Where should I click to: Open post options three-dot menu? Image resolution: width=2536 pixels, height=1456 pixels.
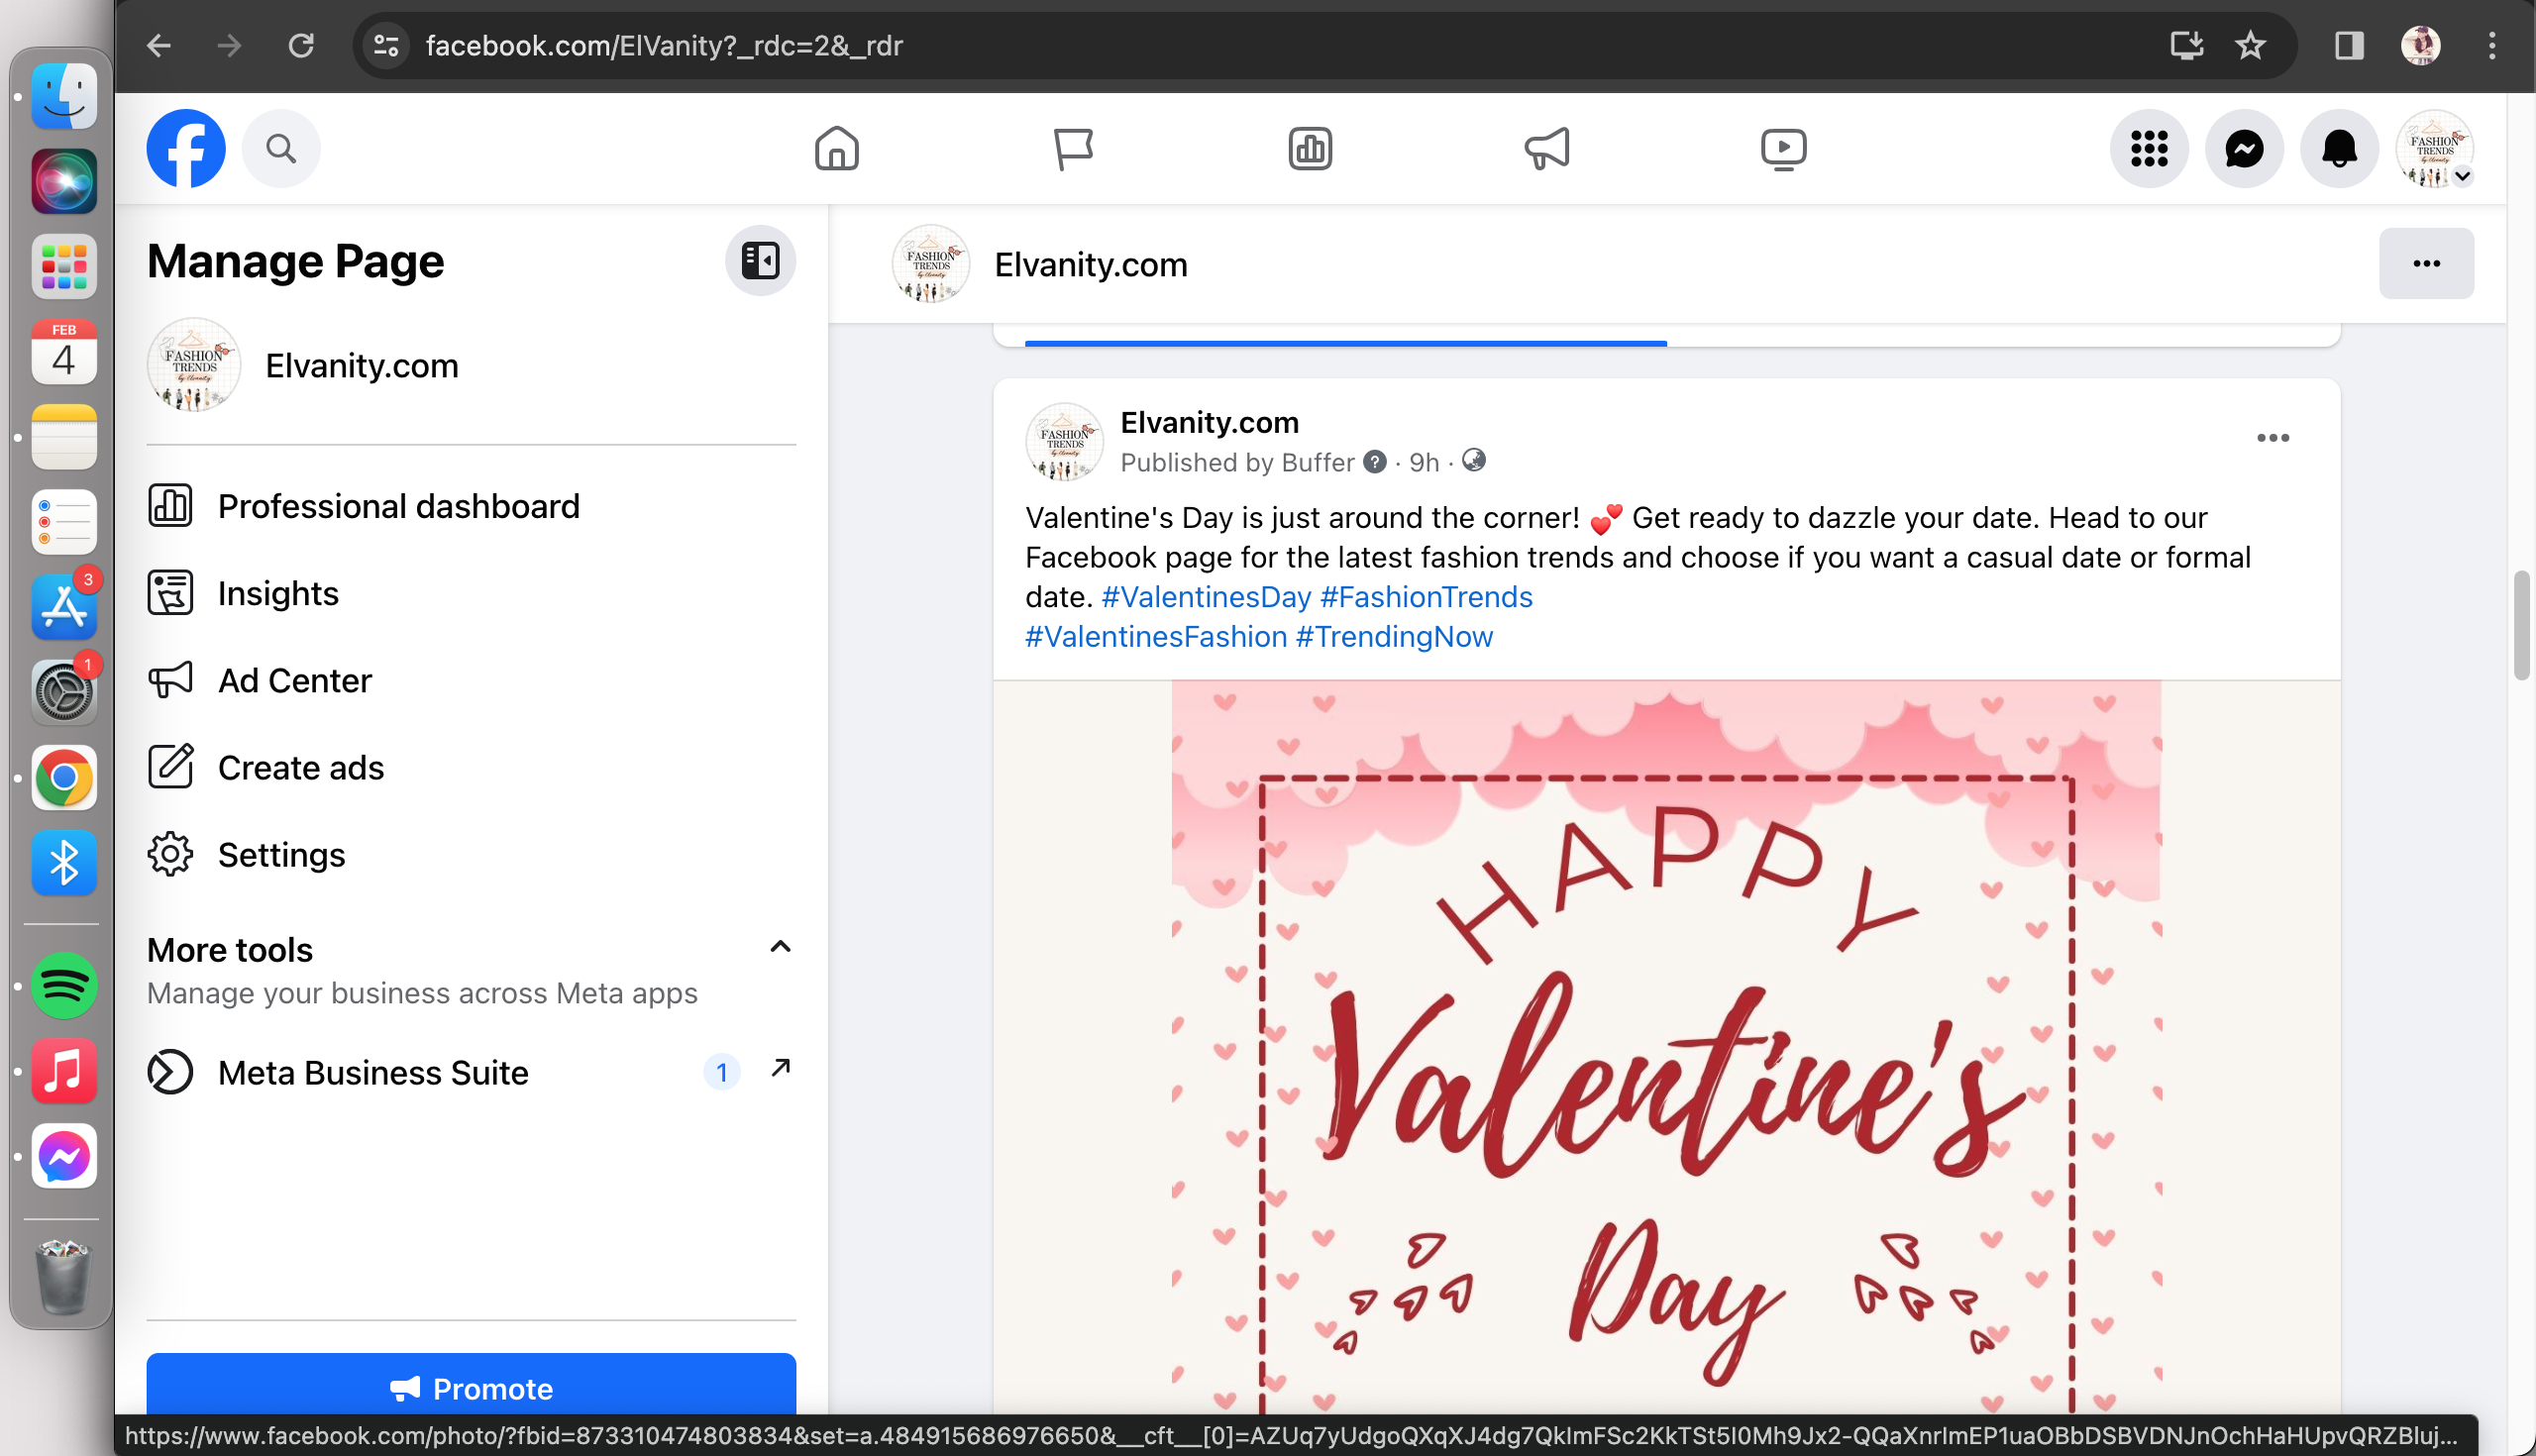tap(2272, 438)
